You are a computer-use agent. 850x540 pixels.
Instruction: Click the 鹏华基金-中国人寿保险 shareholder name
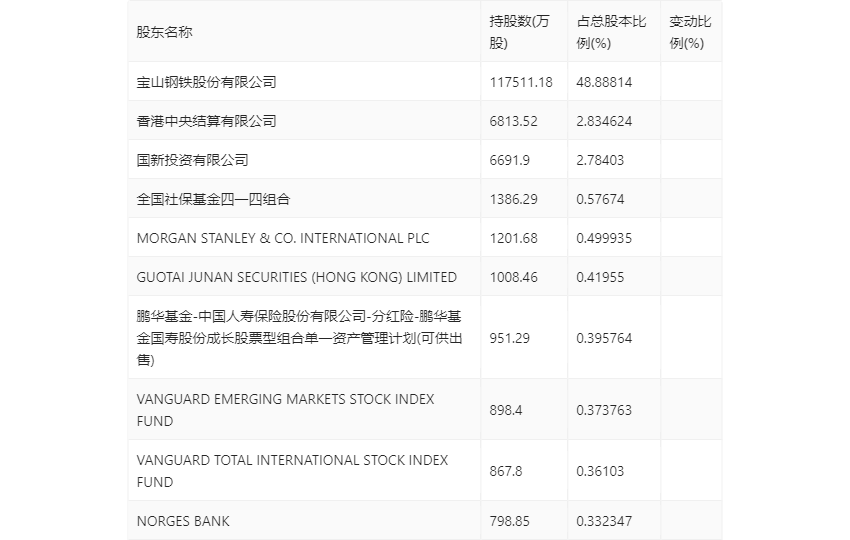click(x=299, y=338)
